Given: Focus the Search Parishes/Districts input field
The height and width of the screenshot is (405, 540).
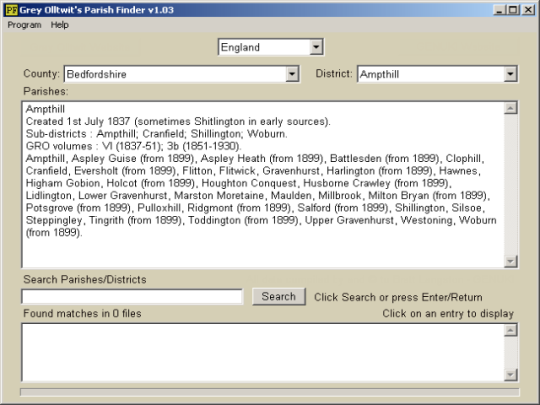Looking at the screenshot, I should 132,297.
